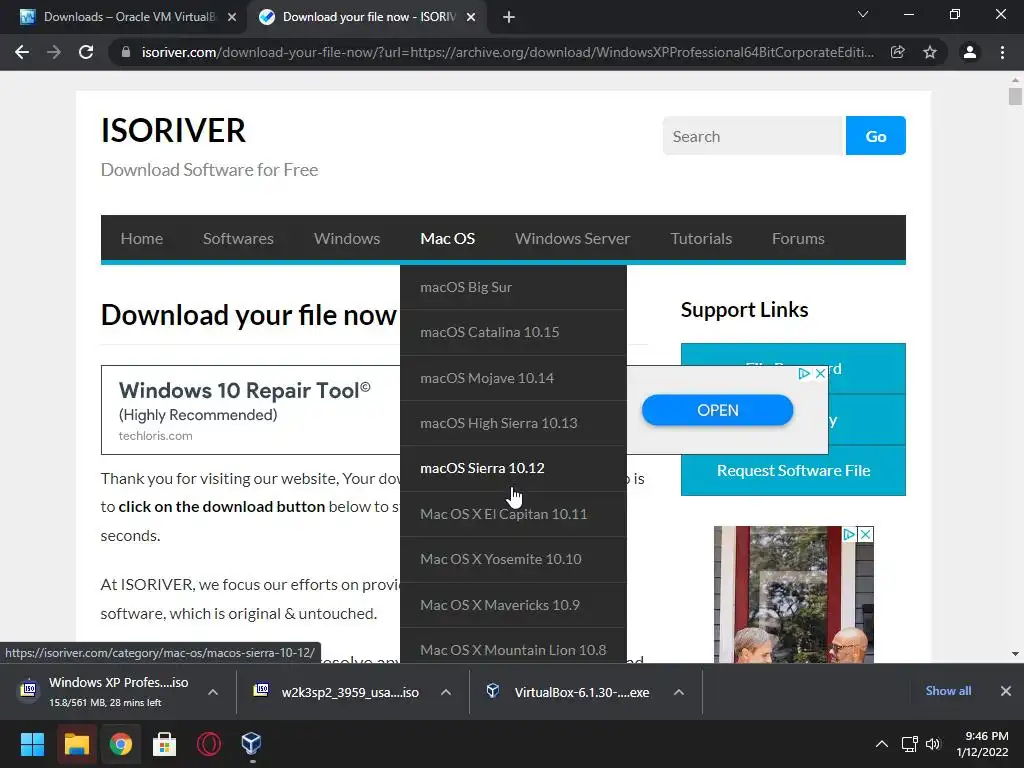Select macOS Mojave 10.14 menu entry
1024x768 pixels.
click(x=513, y=378)
